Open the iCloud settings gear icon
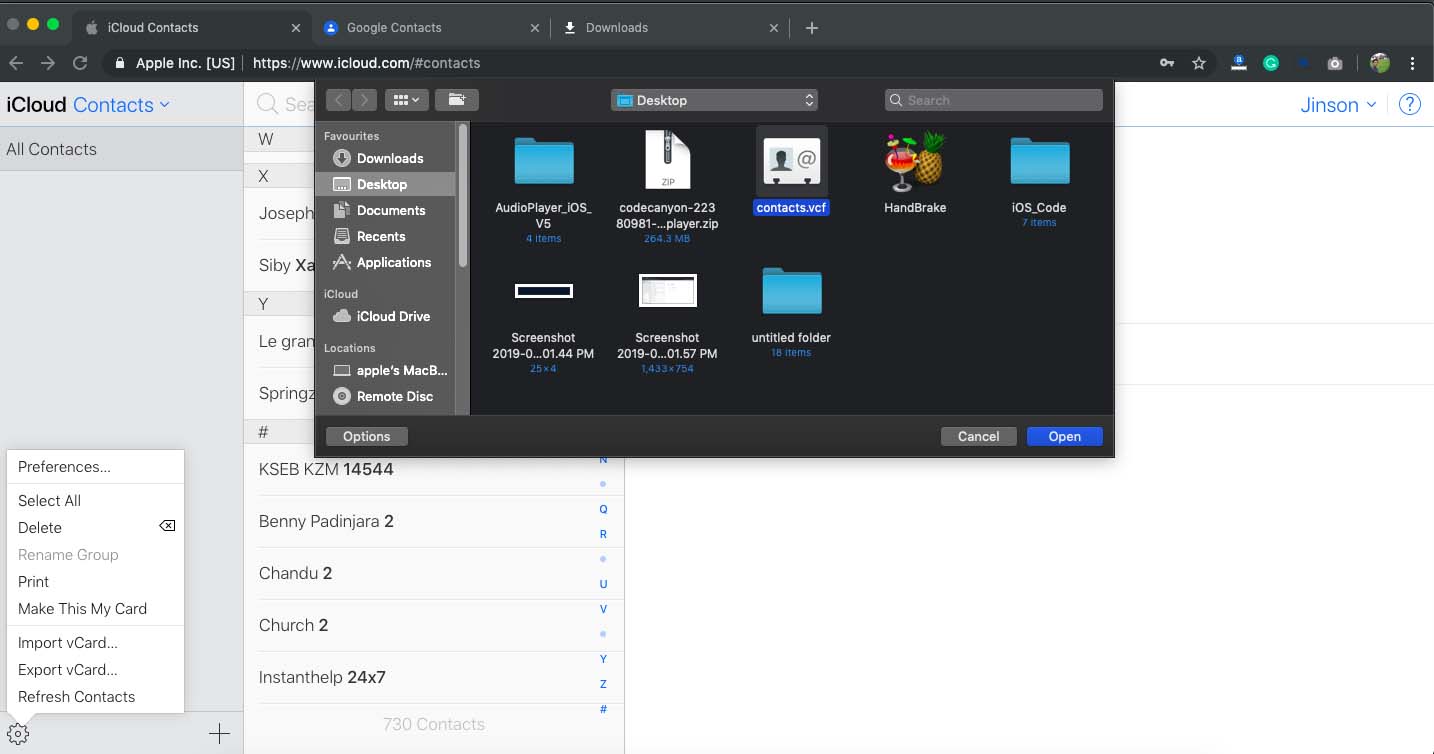Screen dimensions: 1434x754 tap(18, 734)
